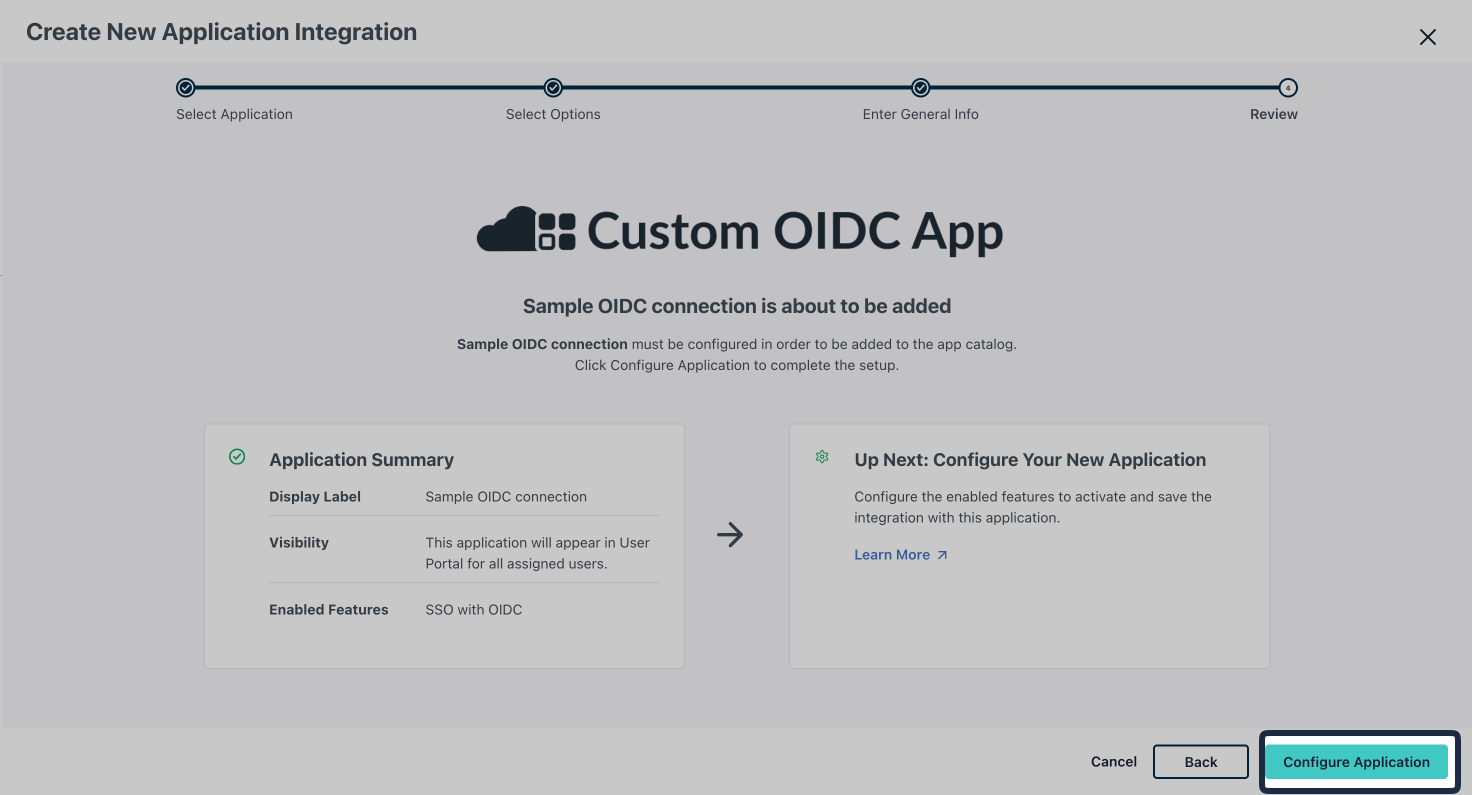Image resolution: width=1472 pixels, height=795 pixels.
Task: Click the Review step circle indicator
Action: (x=1288, y=88)
